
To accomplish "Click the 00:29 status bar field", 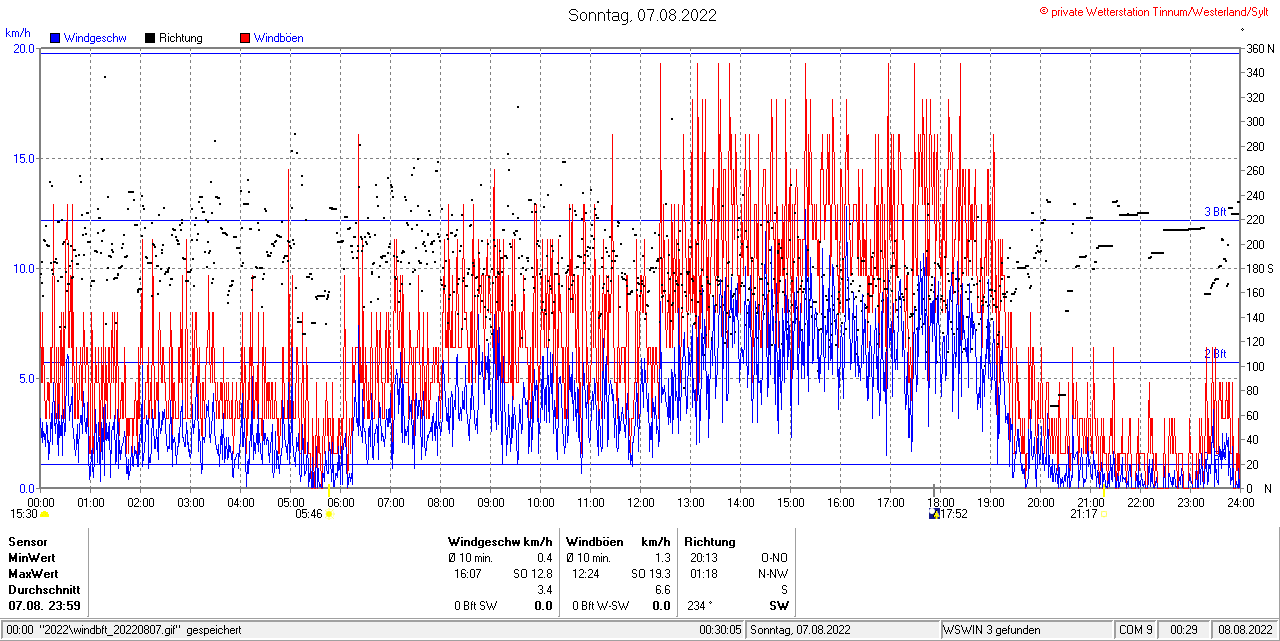I will click(1184, 630).
